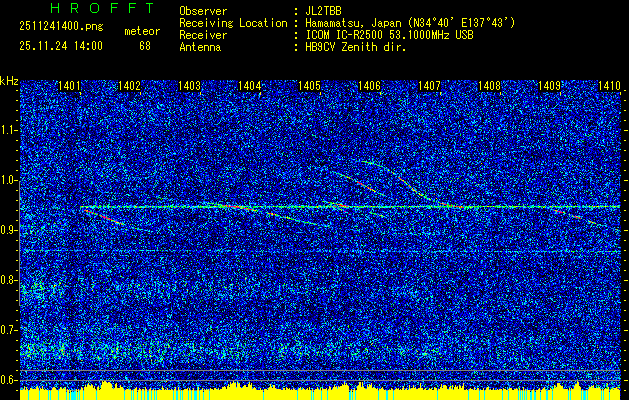Screen dimensions: 629x400
Task: Click the 1401 time marker
Action: pyautogui.click(x=70, y=87)
